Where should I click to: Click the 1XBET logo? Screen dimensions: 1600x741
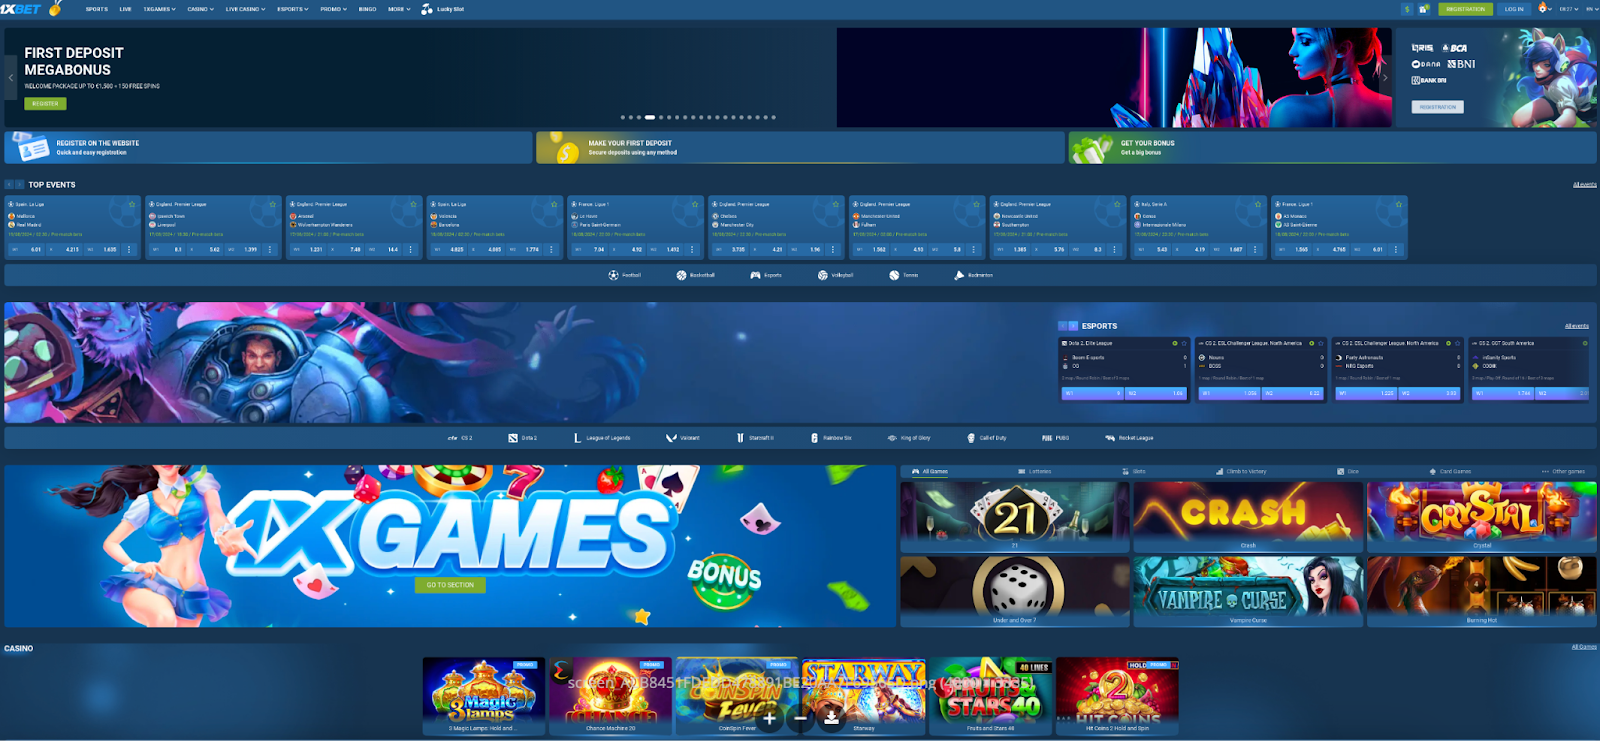[x=21, y=9]
